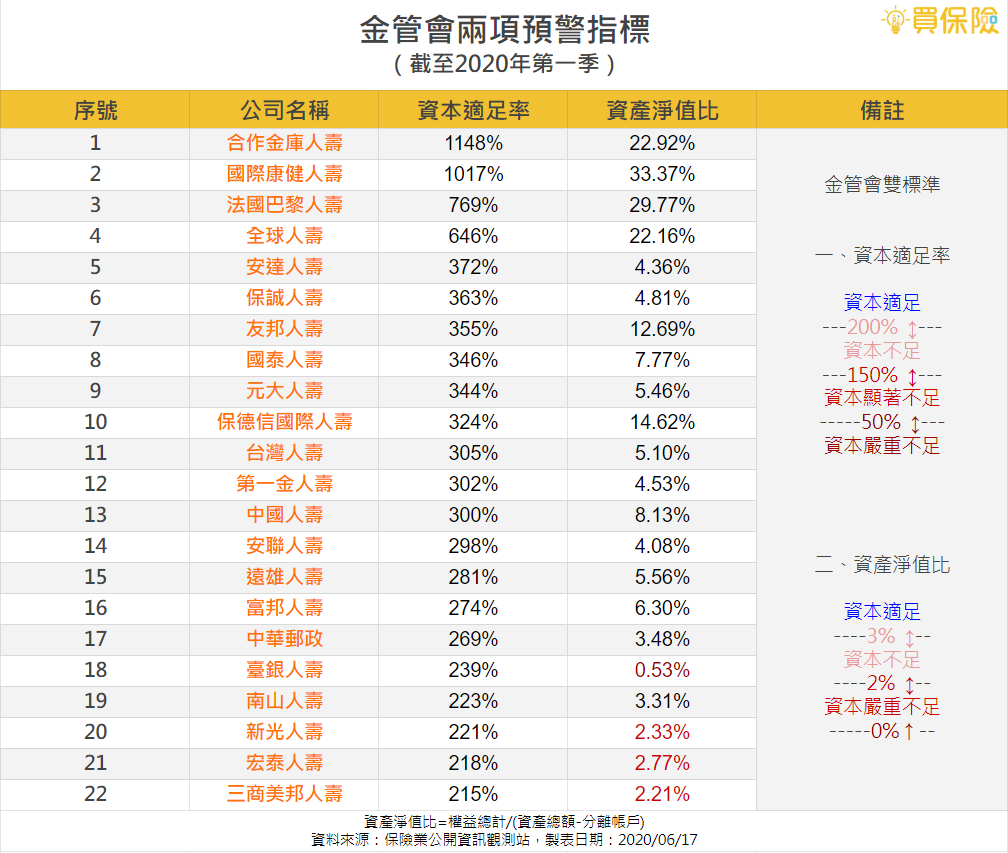Click the 資產淨值比 formula footnote
Screen dimensions: 1008x853
pos(505,822)
